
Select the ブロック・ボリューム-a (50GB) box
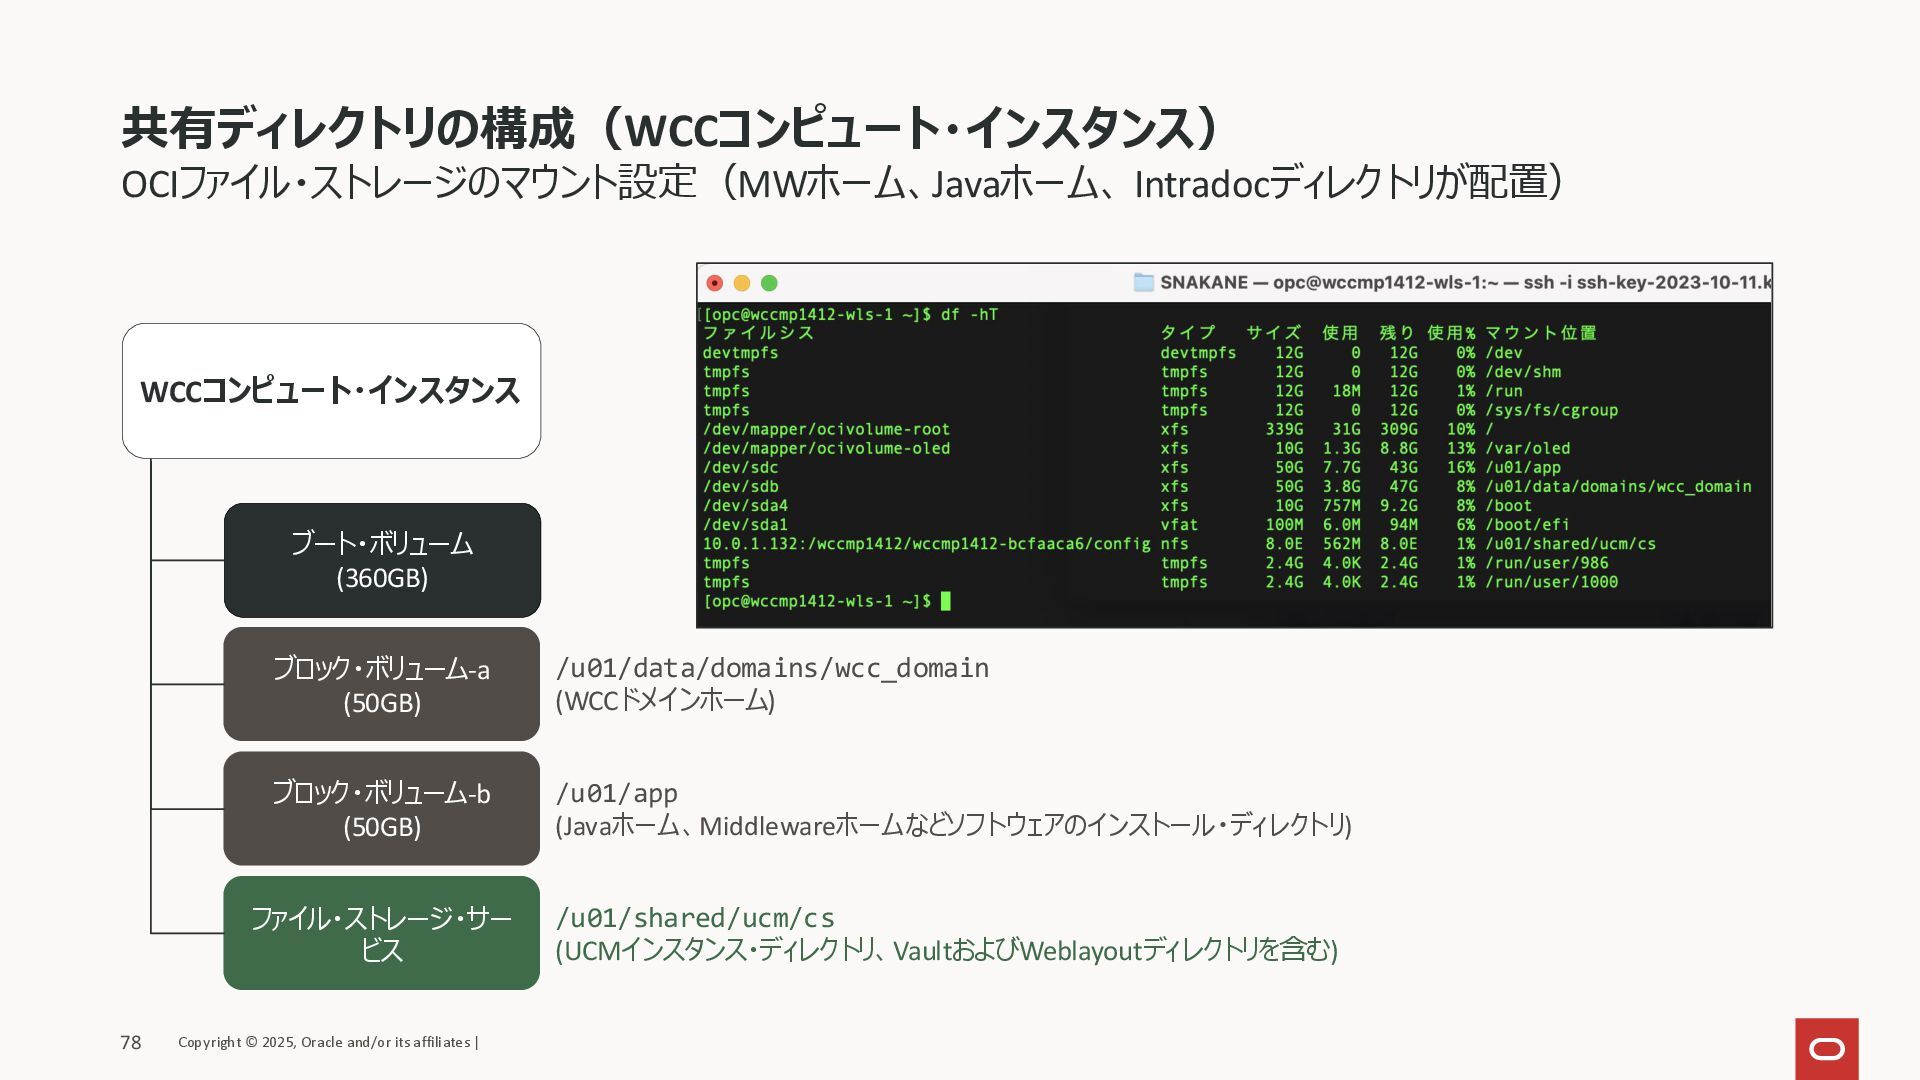pyautogui.click(x=382, y=684)
